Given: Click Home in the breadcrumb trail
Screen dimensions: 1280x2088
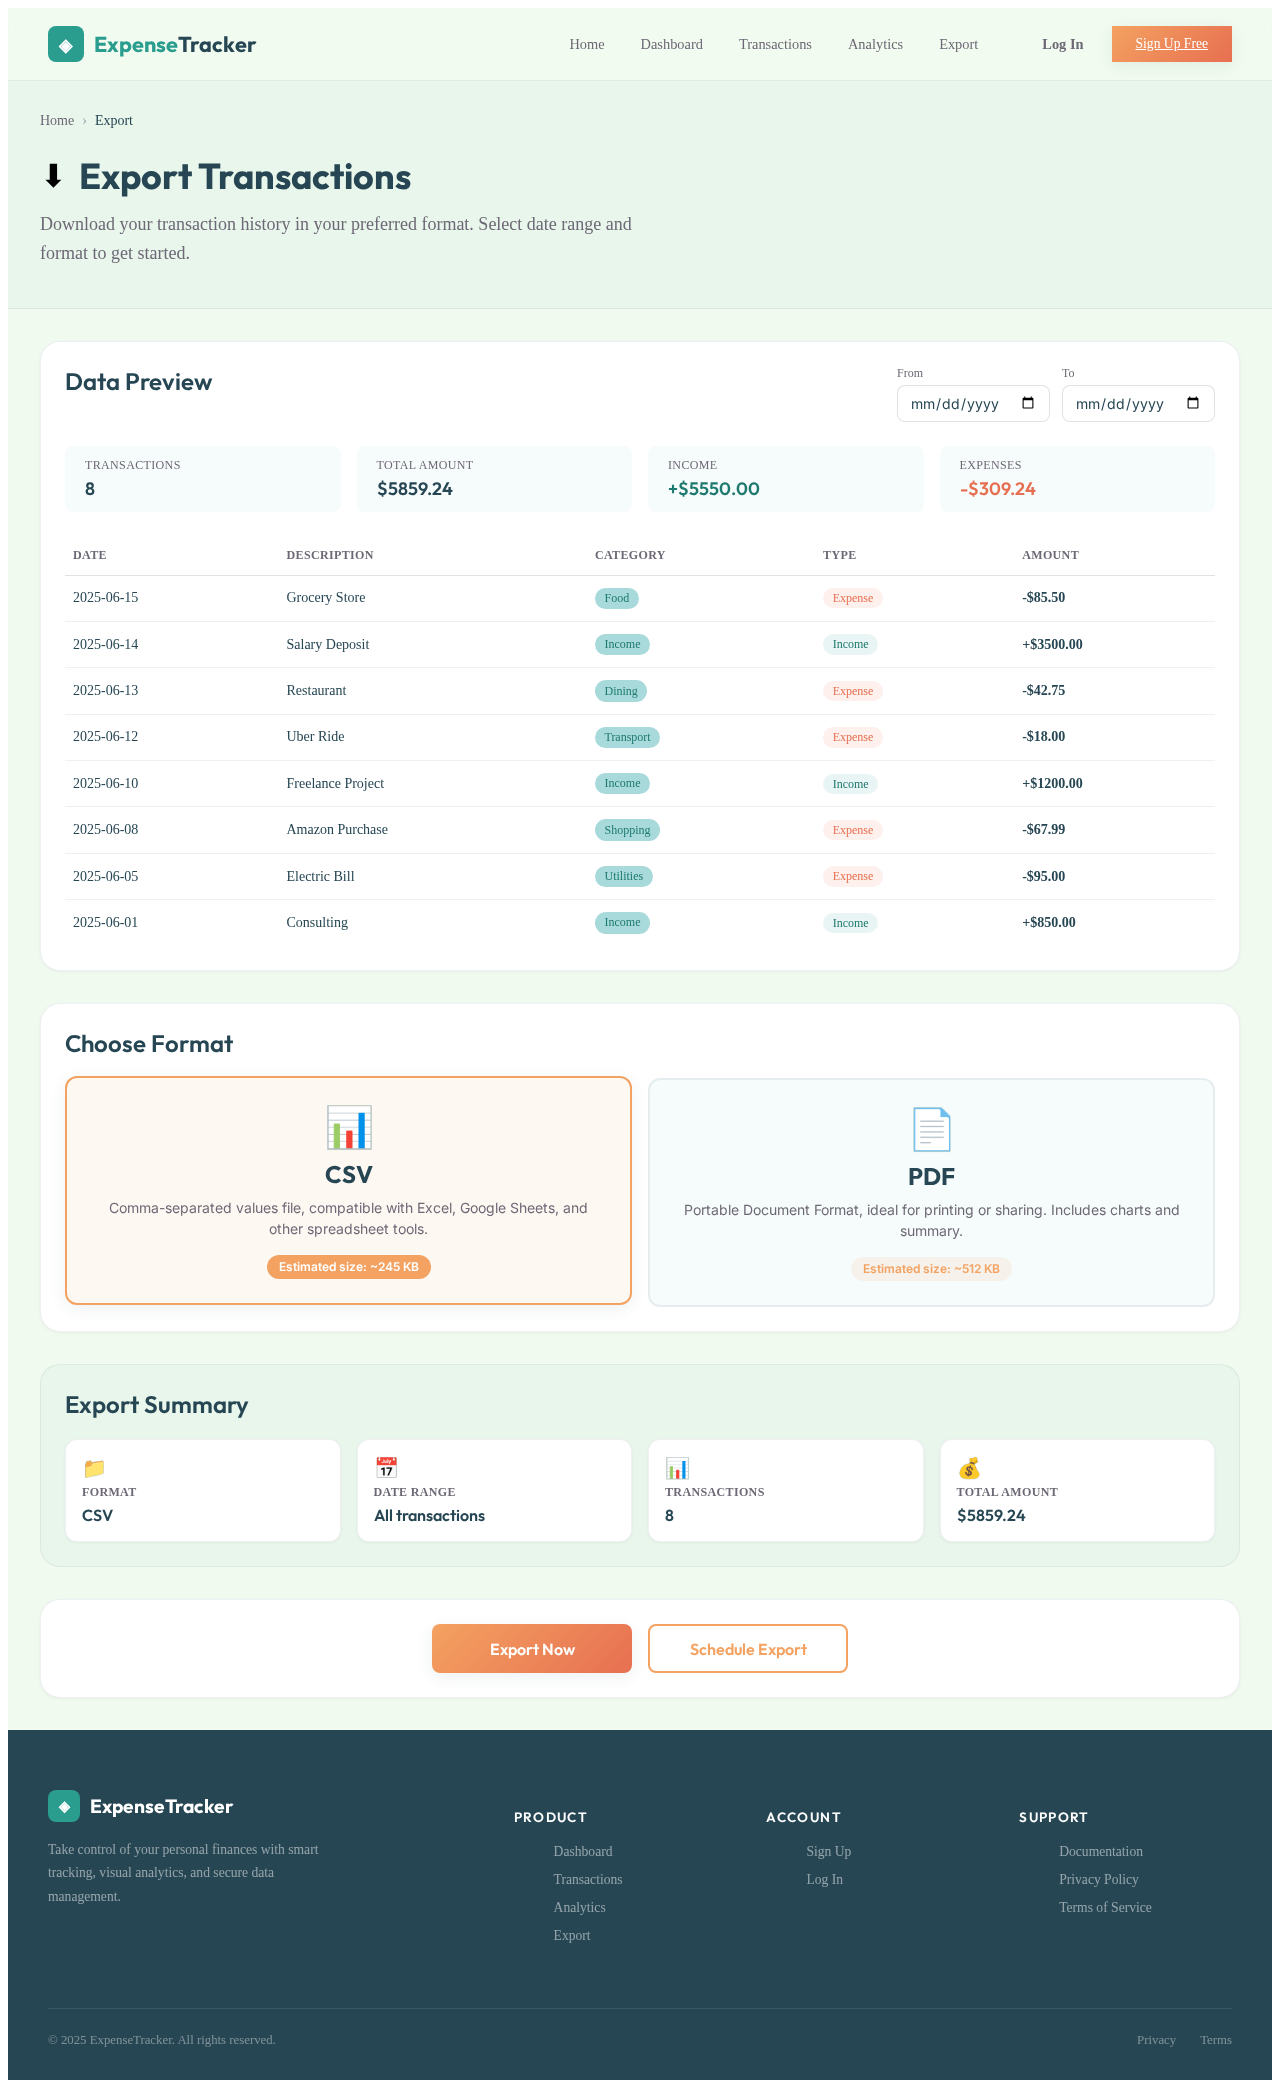Looking at the screenshot, I should pos(57,120).
